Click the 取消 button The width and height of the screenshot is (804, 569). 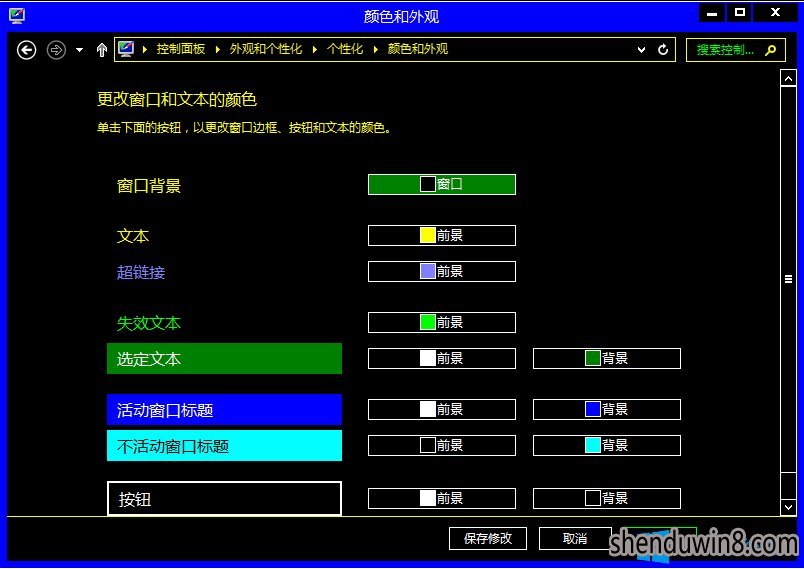tap(575, 538)
